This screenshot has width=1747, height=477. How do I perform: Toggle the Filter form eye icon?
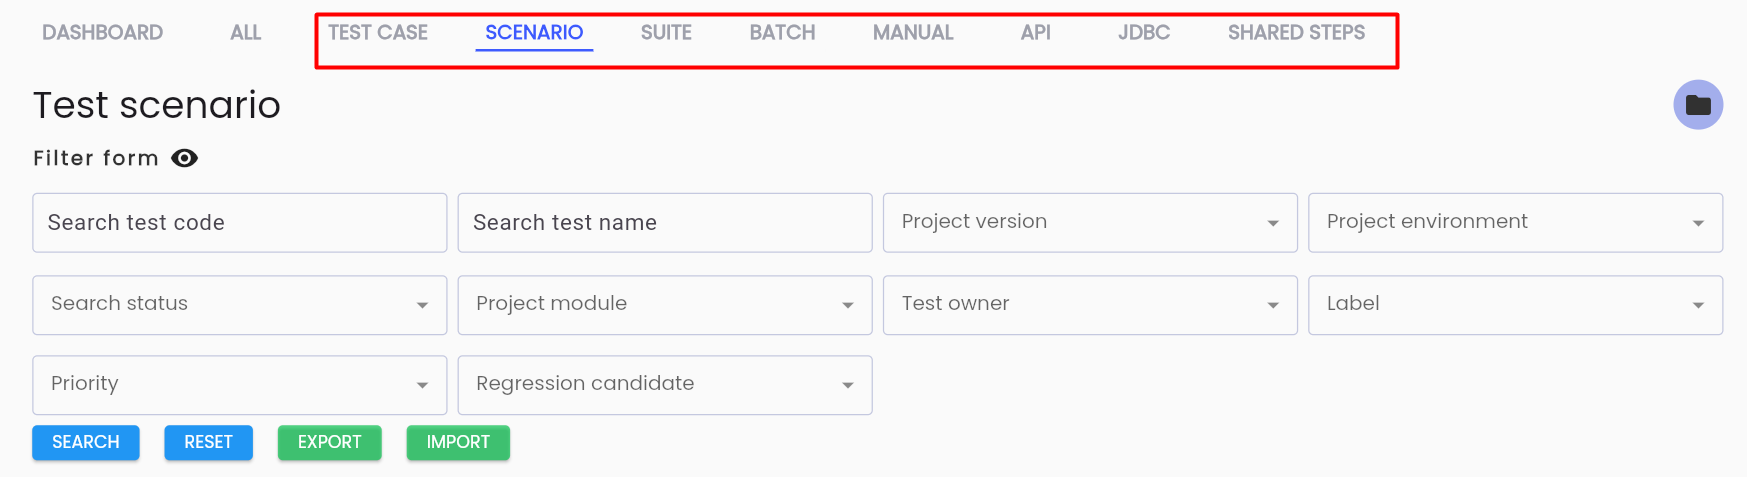pos(185,158)
